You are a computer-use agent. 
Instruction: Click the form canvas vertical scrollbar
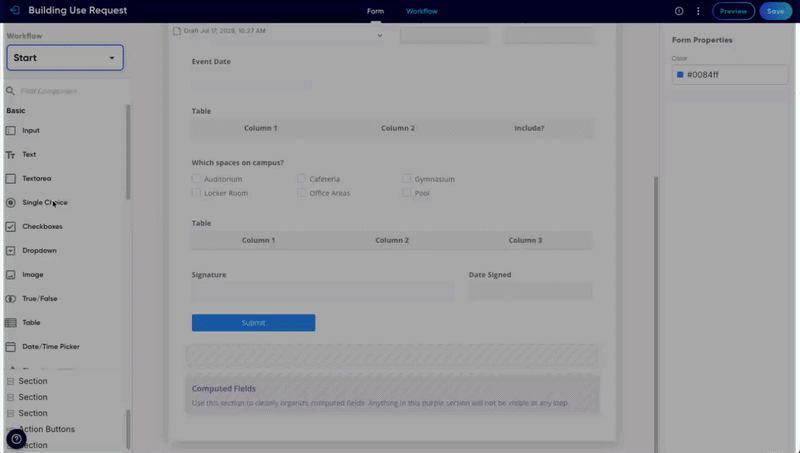[x=656, y=314]
